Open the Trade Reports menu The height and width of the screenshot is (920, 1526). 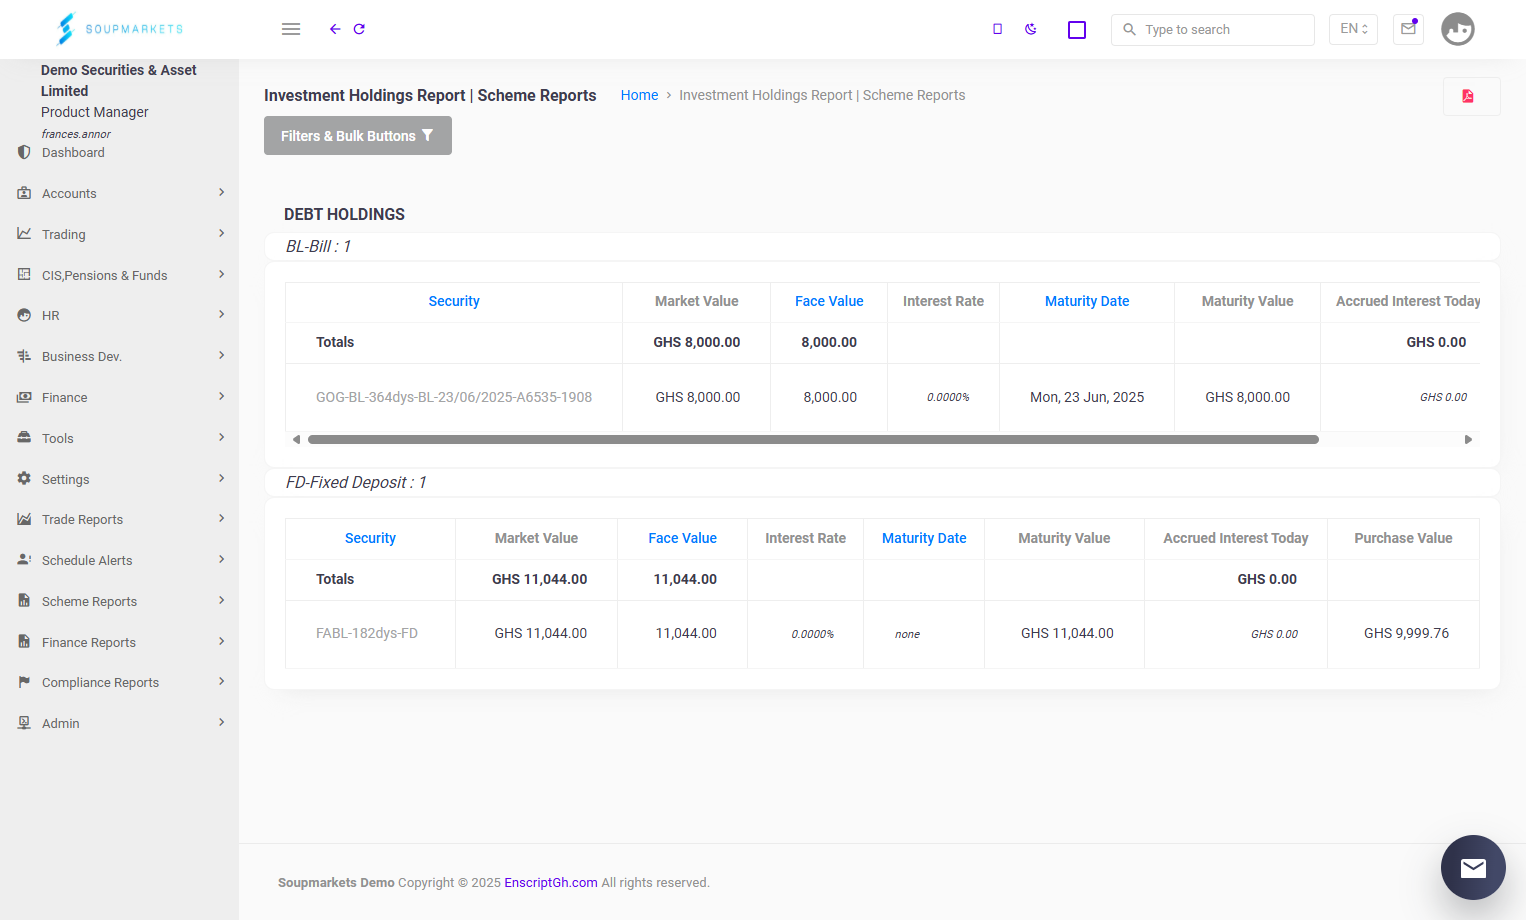coord(119,519)
